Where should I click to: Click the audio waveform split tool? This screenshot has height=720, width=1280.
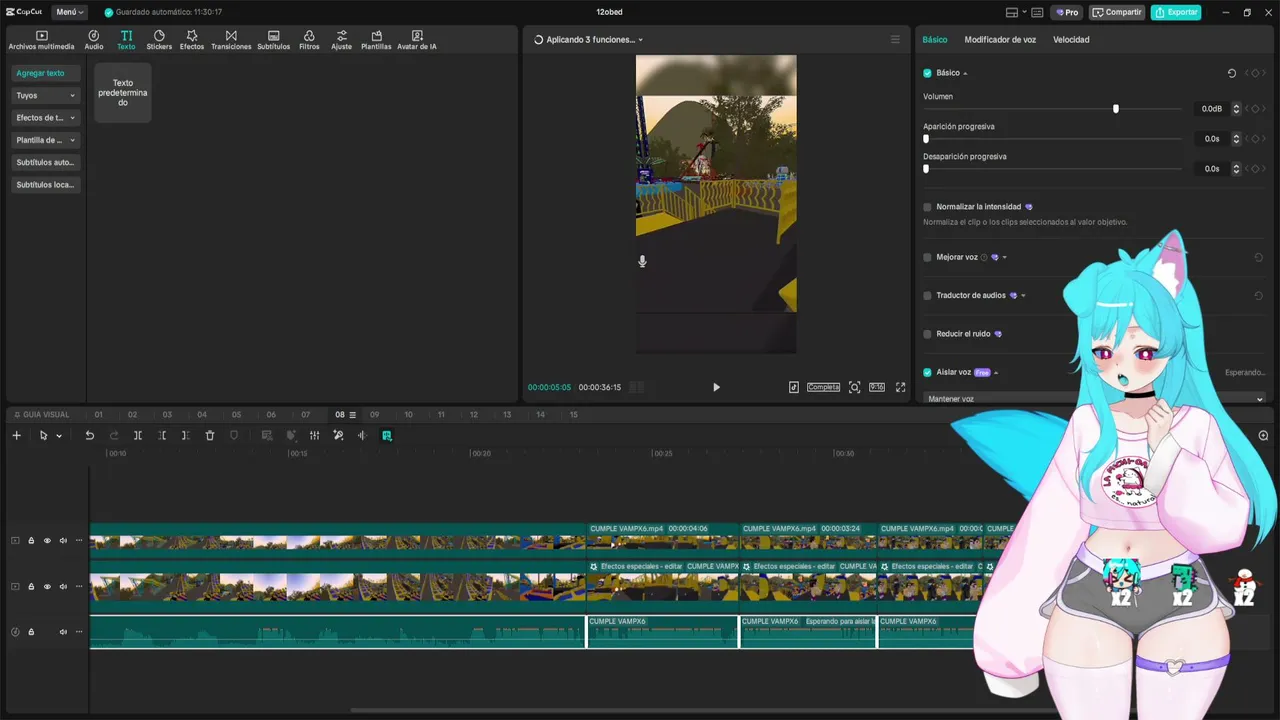[362, 435]
